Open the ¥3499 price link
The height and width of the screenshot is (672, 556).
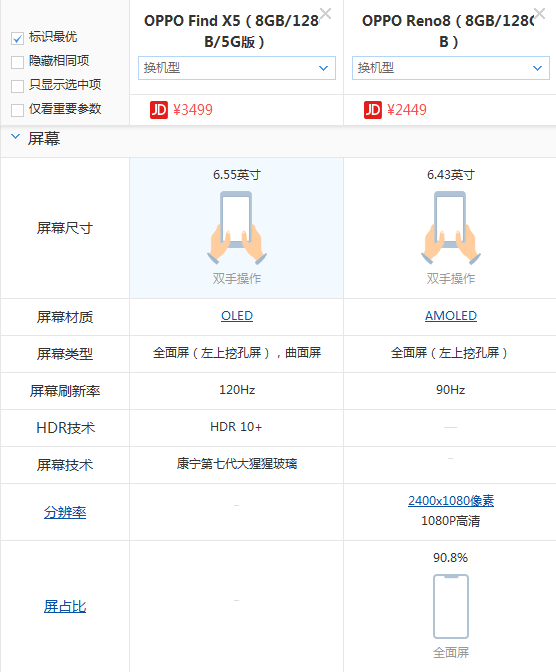click(x=193, y=110)
